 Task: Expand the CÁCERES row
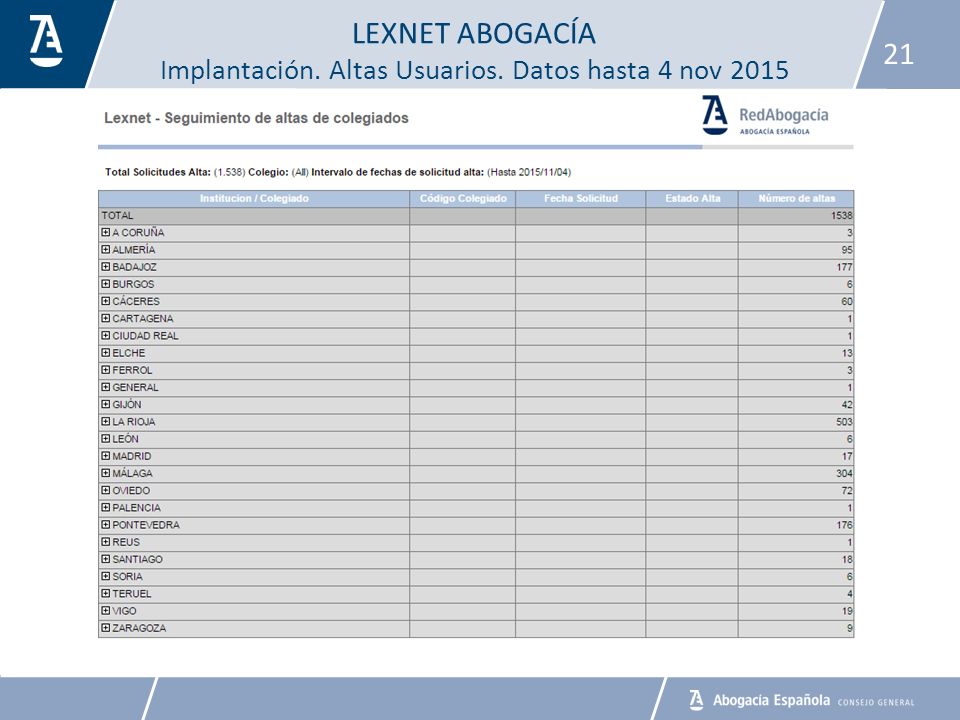[x=106, y=301]
